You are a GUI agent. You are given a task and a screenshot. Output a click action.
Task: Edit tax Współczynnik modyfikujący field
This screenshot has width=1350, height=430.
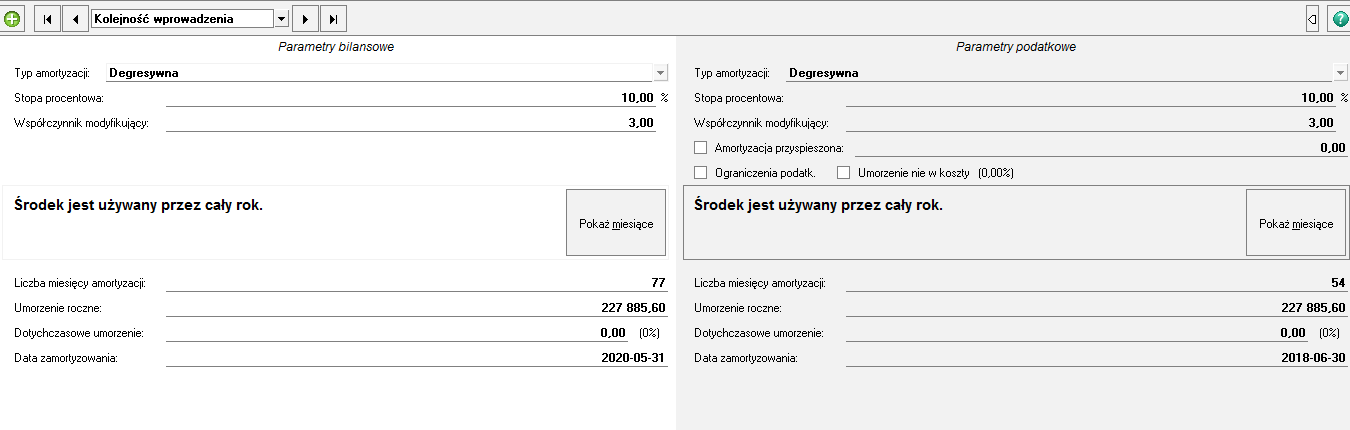[1090, 123]
